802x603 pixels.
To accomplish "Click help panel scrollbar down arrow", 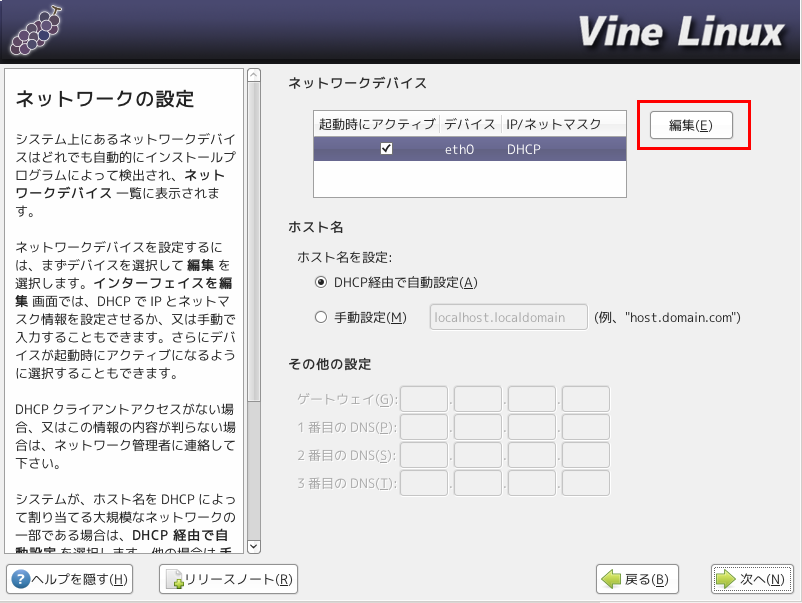I will (254, 546).
